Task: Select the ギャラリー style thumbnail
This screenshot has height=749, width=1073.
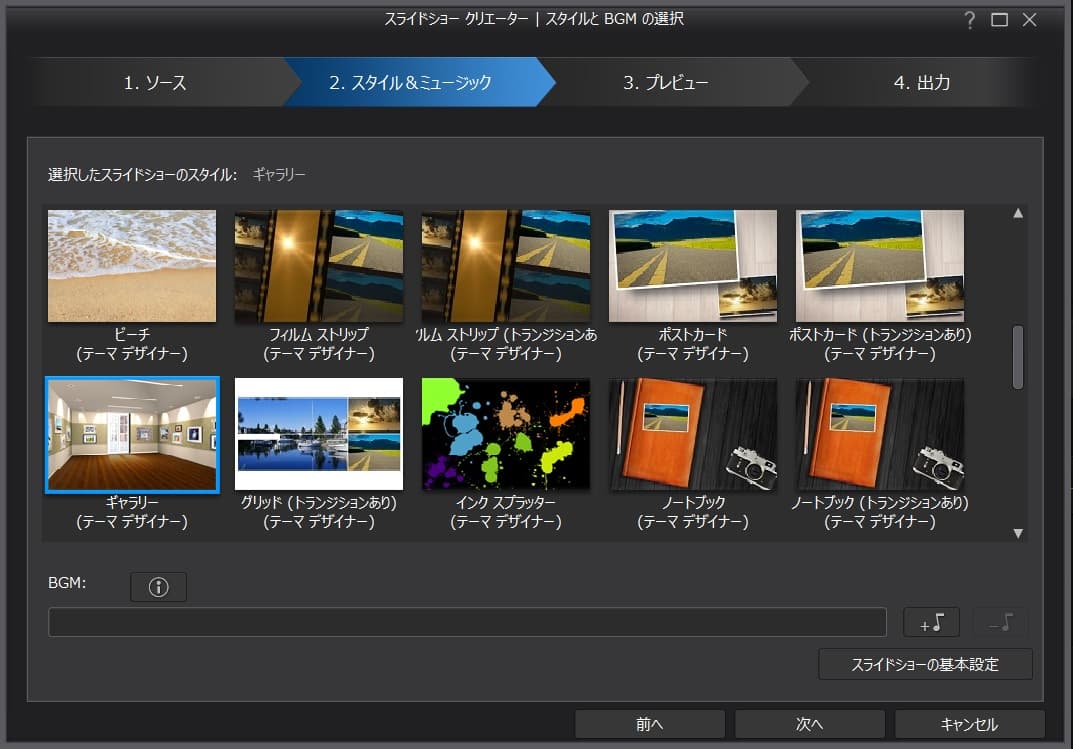Action: click(132, 435)
